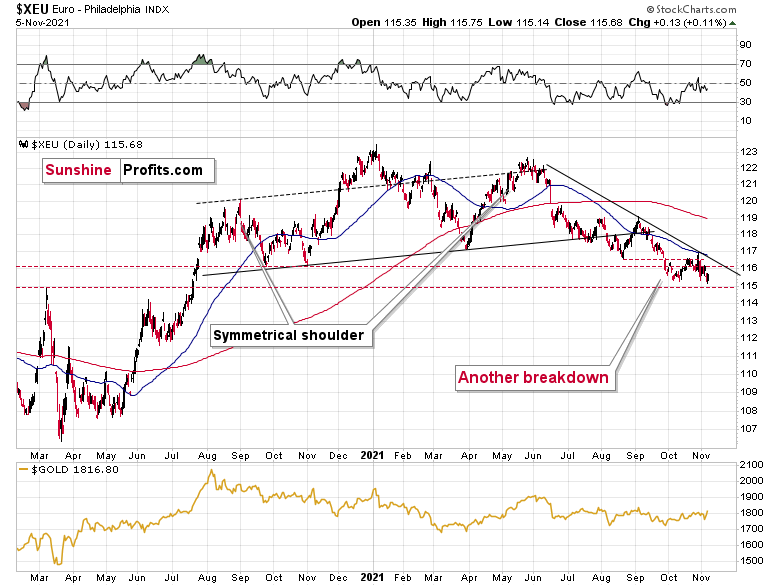Click the 2100 level on gold axis
This screenshot has width=780, height=586.
(x=750, y=465)
